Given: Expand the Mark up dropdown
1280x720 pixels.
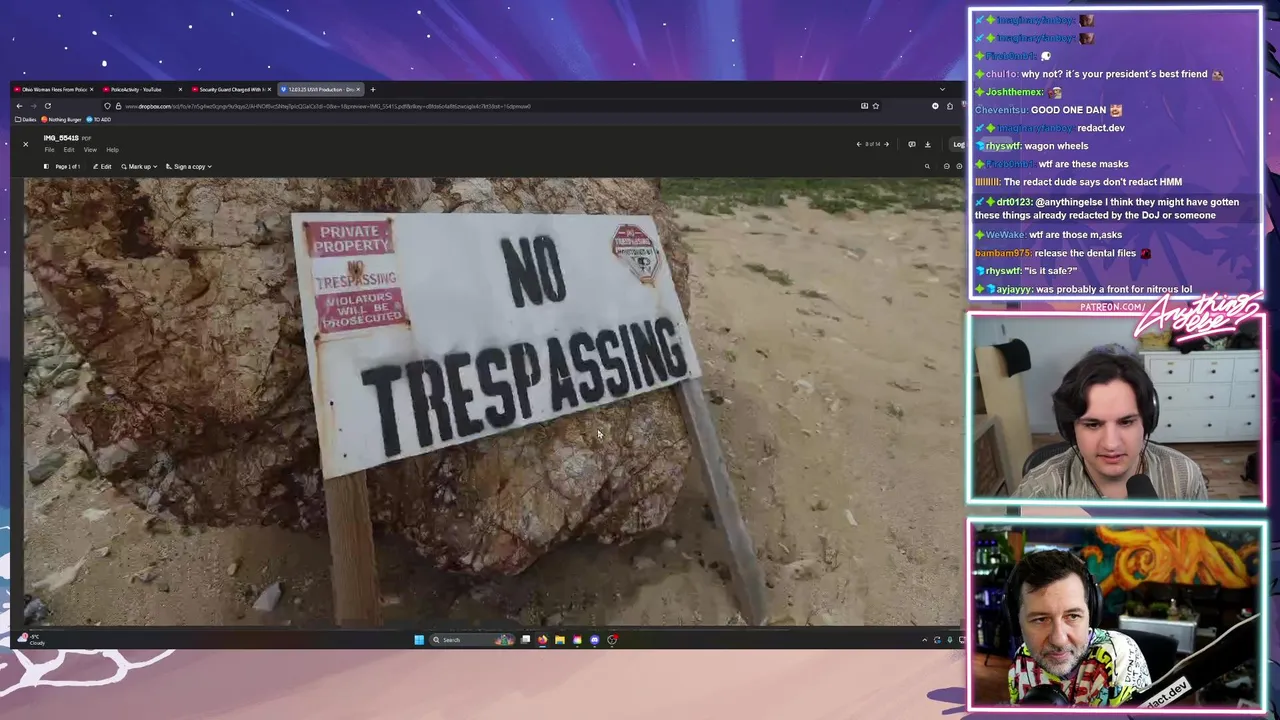Looking at the screenshot, I should [139, 166].
